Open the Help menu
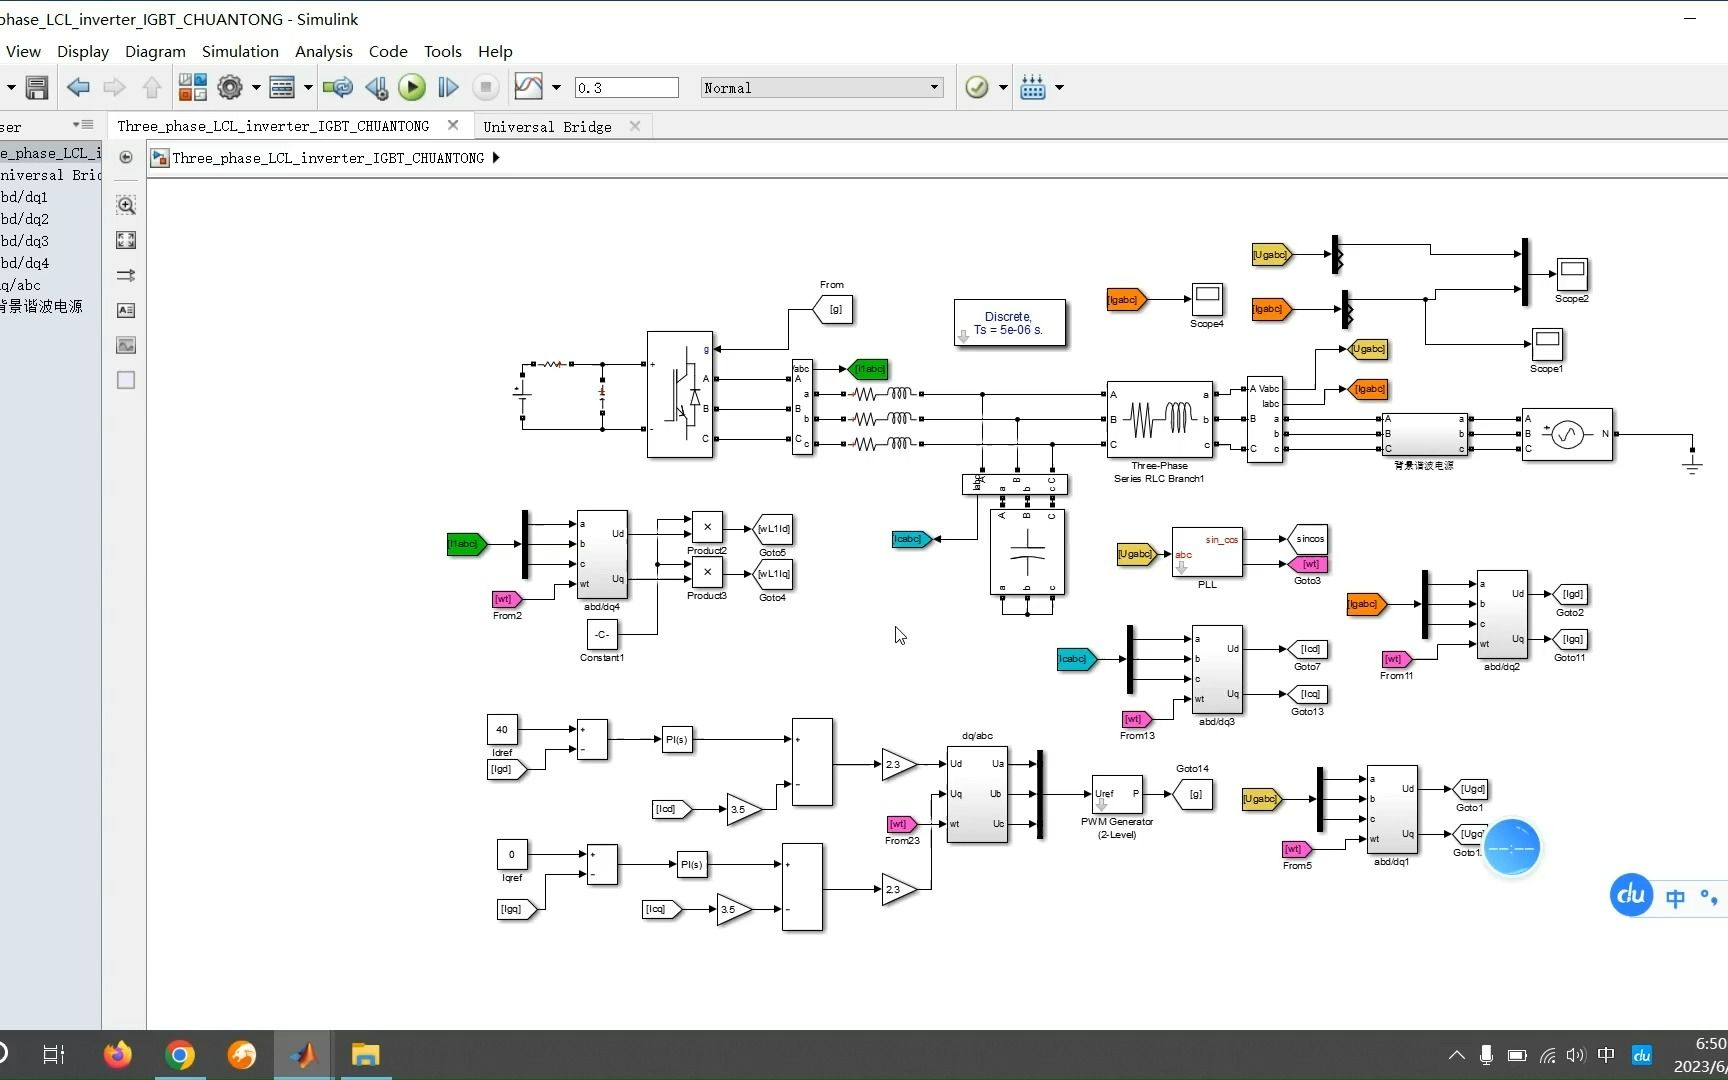Image resolution: width=1728 pixels, height=1080 pixels. point(495,51)
